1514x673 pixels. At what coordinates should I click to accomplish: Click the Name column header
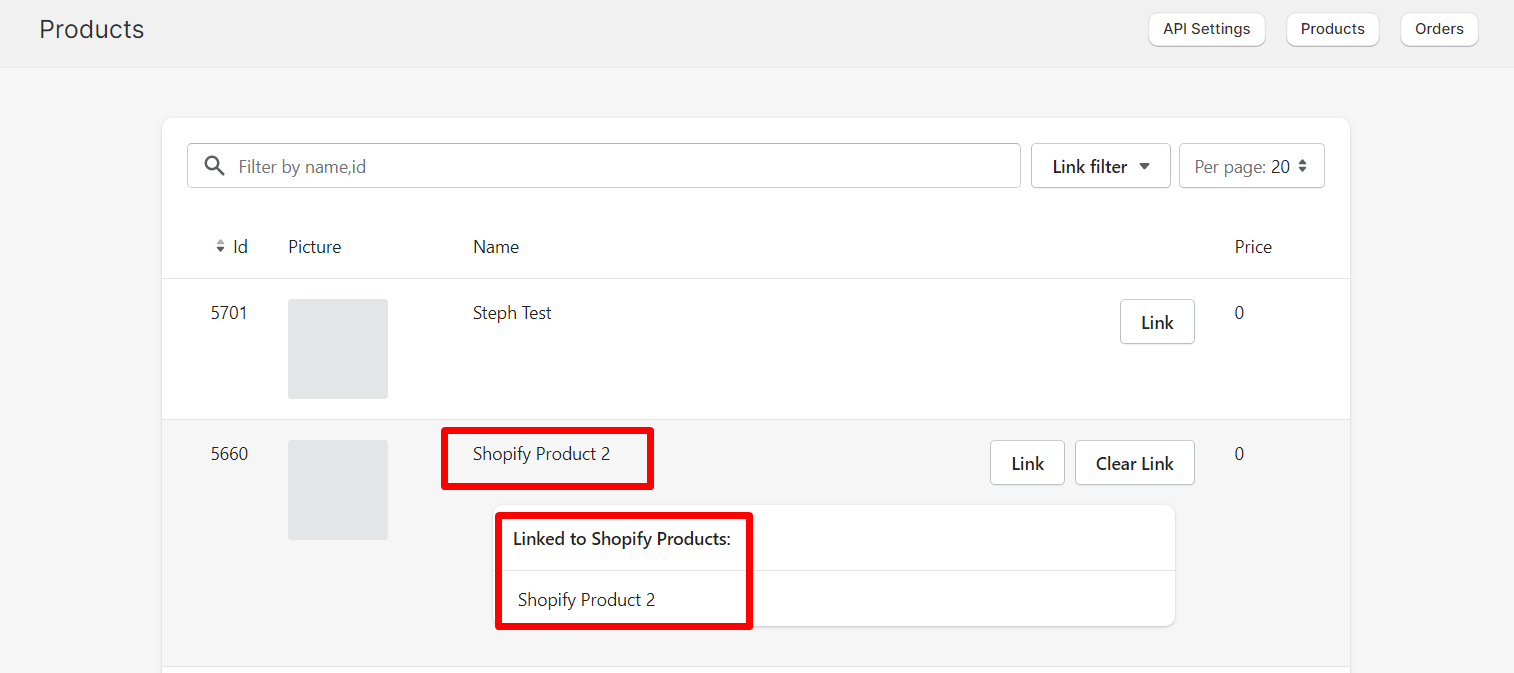click(496, 247)
